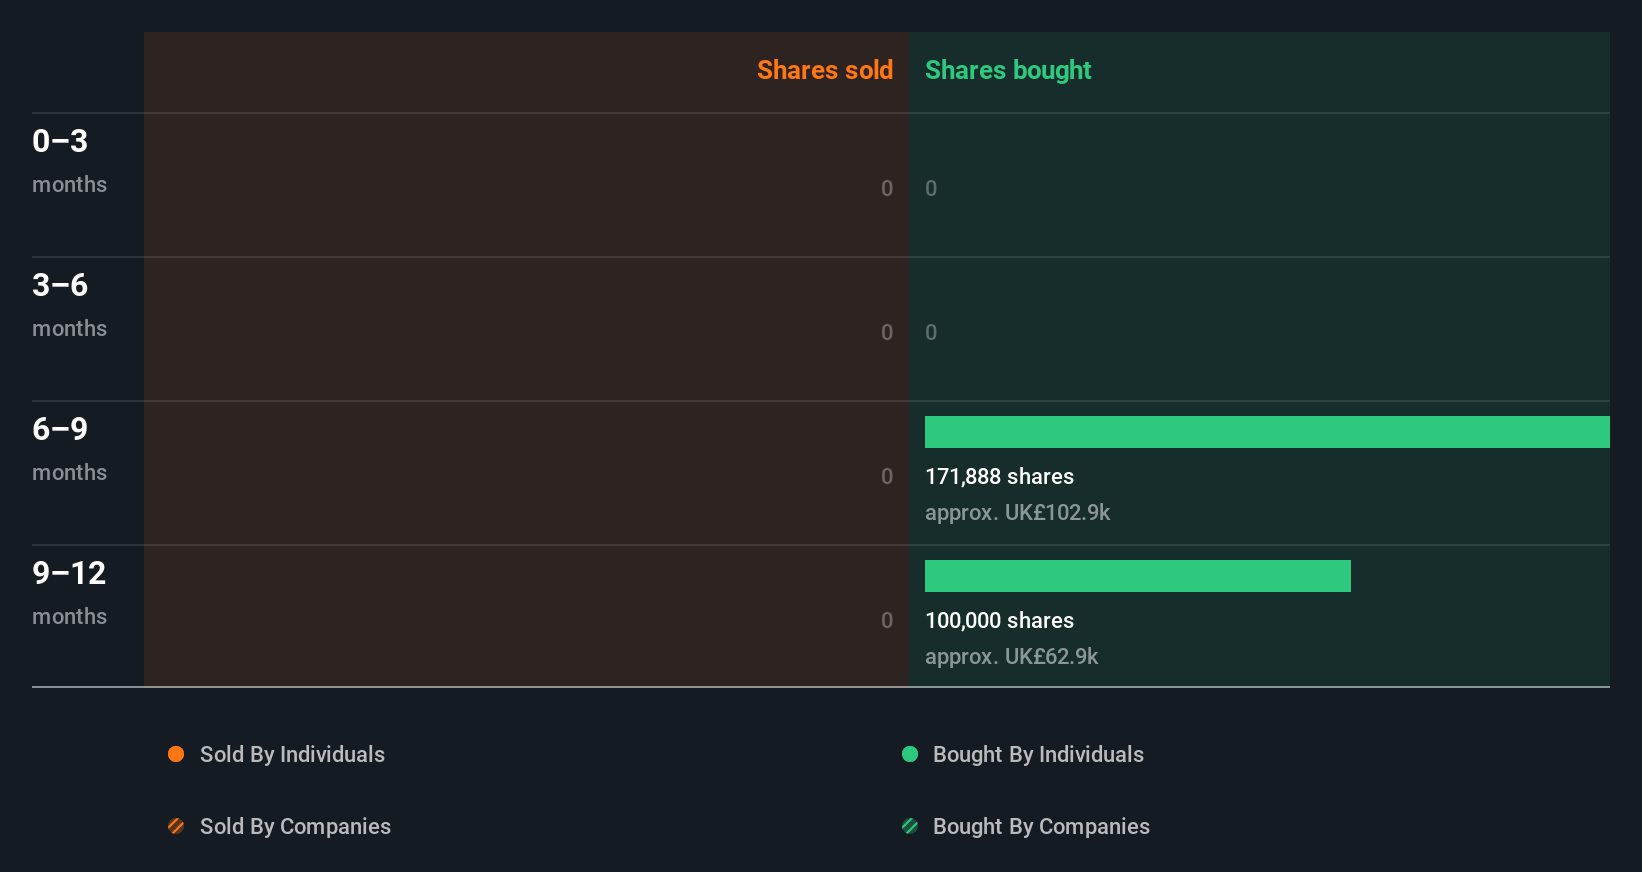Click the green bar for 6–9 months
Viewport: 1642px width, 872px height.
(1267, 432)
